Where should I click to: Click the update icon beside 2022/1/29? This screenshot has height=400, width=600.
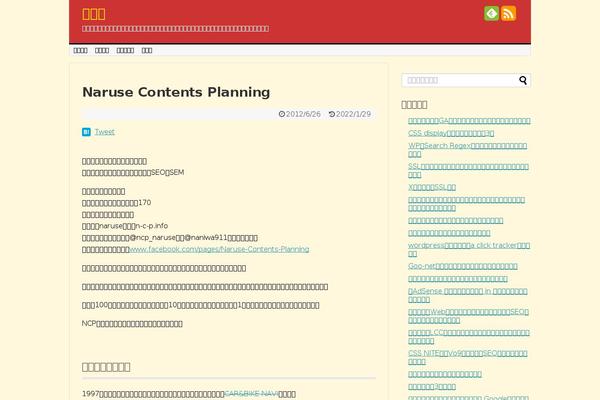point(332,114)
